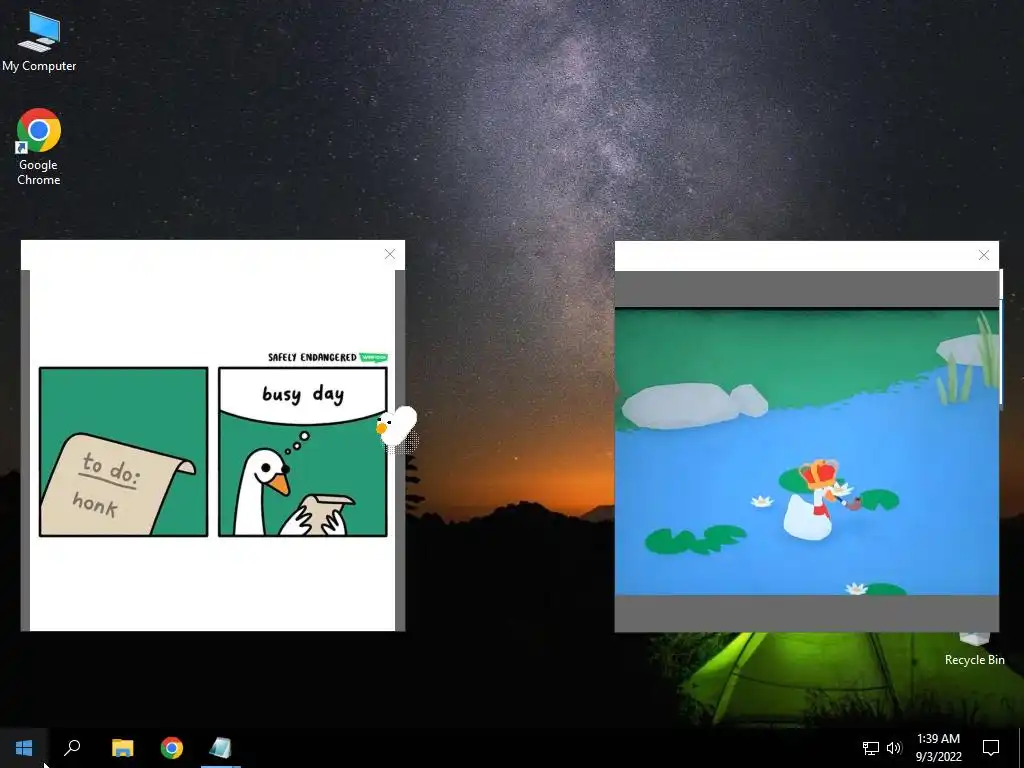Image resolution: width=1024 pixels, height=768 pixels.
Task: Launch Chrome from the taskbar
Action: [x=172, y=748]
